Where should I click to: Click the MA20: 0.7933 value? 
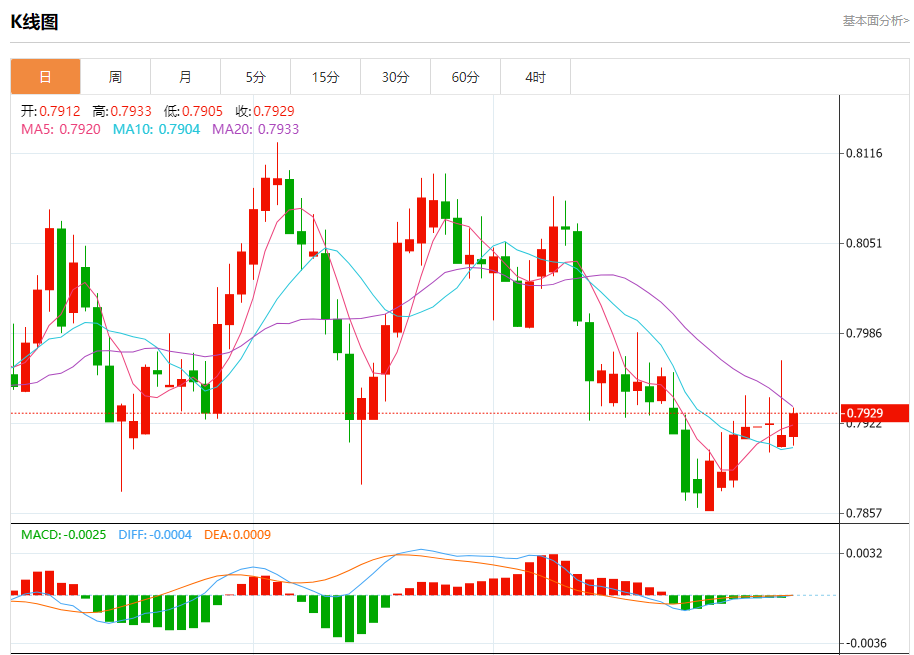pyautogui.click(x=255, y=129)
